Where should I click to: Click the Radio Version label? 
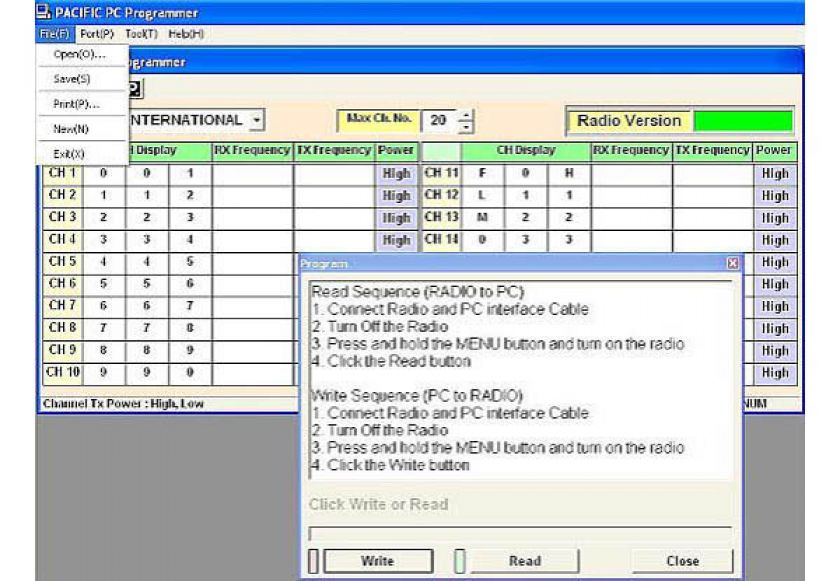pyautogui.click(x=629, y=121)
